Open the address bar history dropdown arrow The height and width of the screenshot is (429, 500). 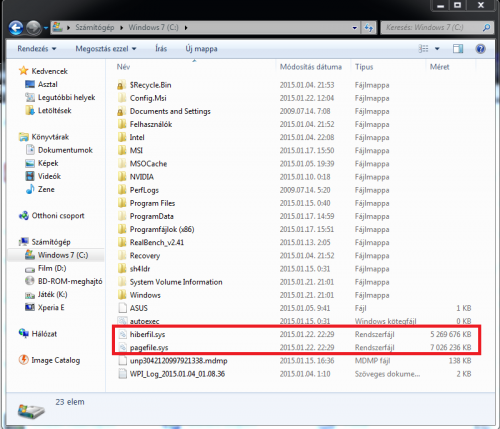355,28
